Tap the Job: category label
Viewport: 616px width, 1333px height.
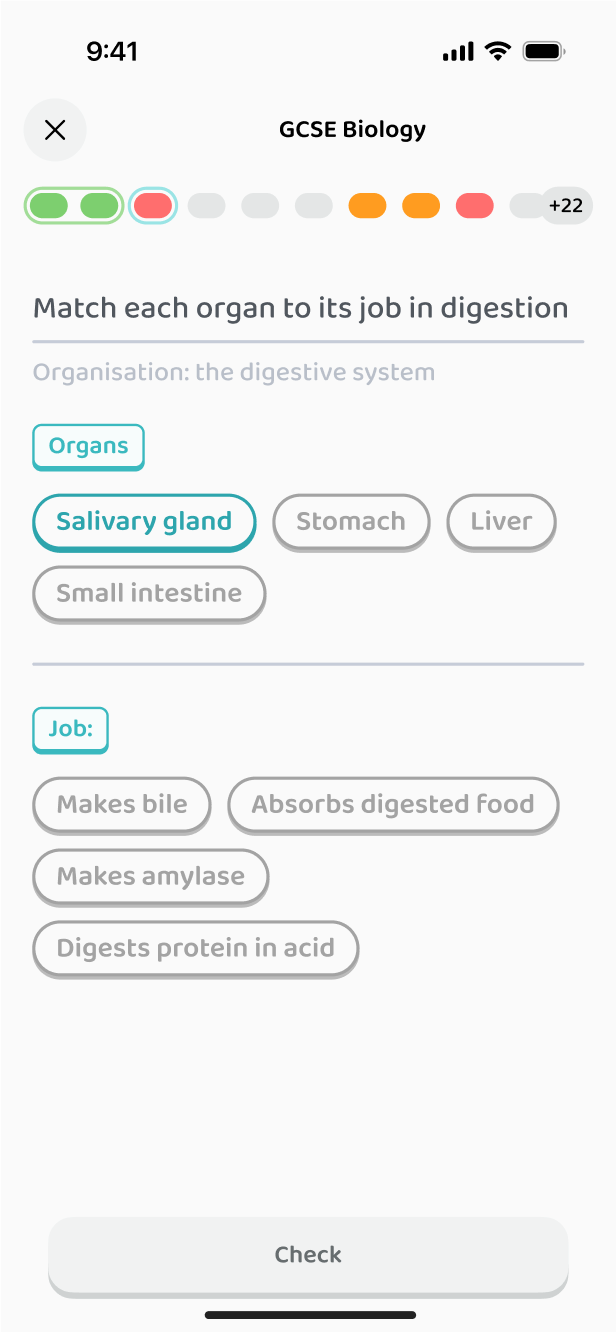click(71, 730)
